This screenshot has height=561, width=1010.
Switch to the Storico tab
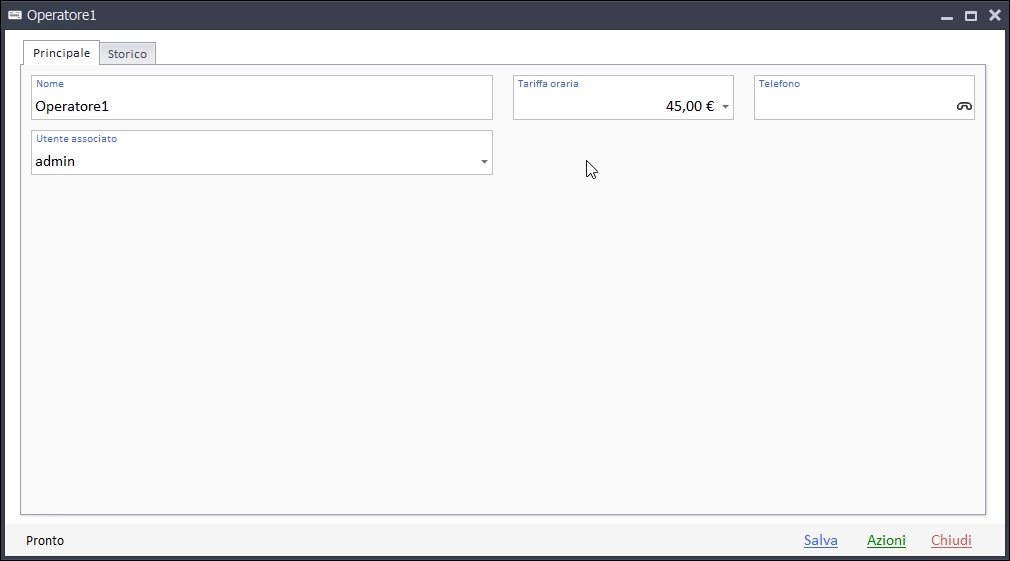(127, 54)
